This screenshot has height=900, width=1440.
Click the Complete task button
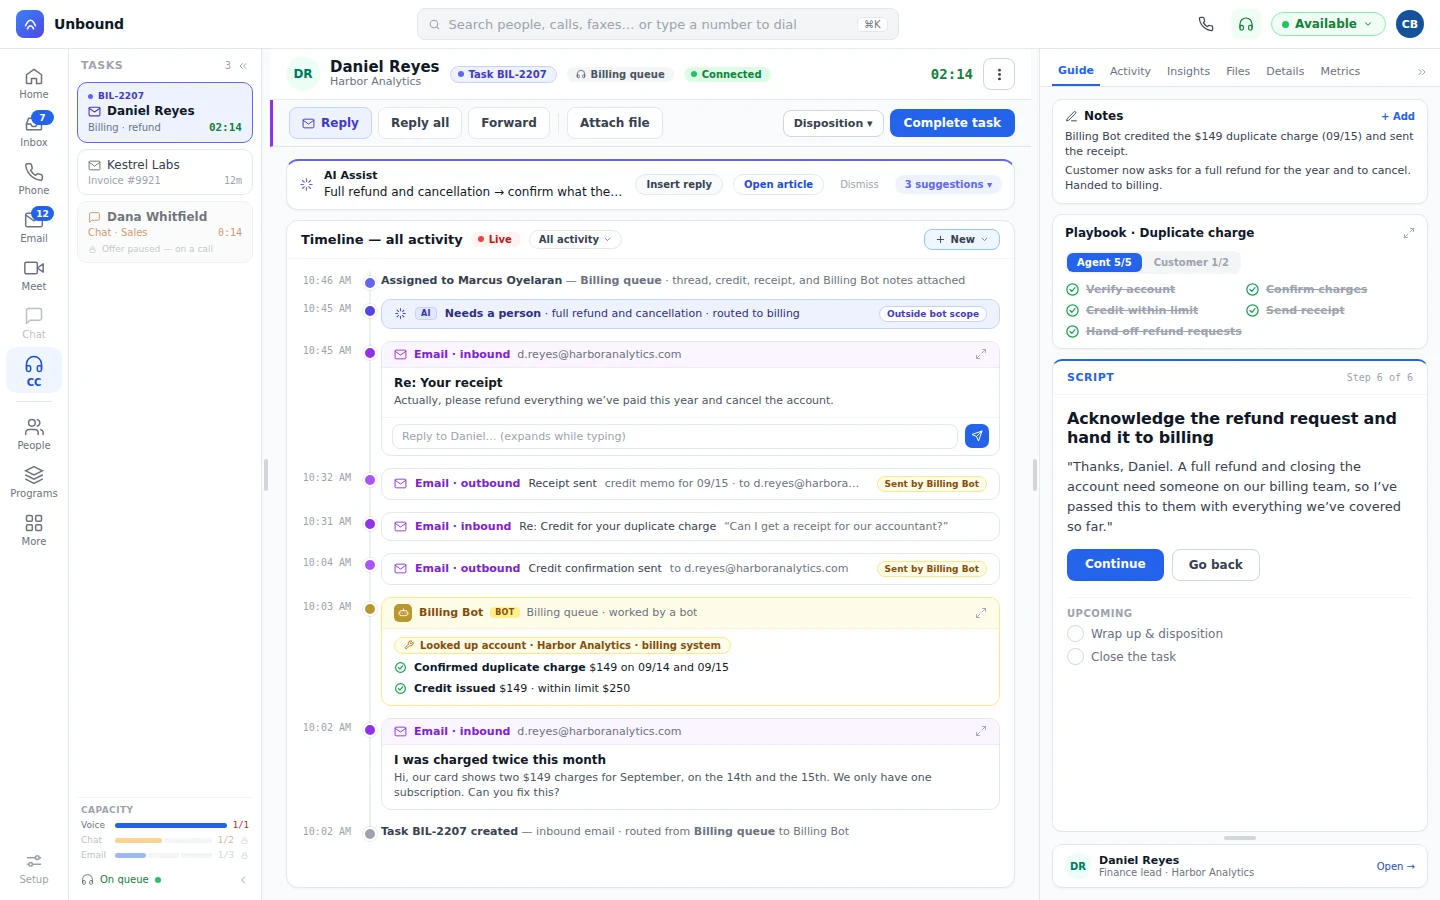952,123
